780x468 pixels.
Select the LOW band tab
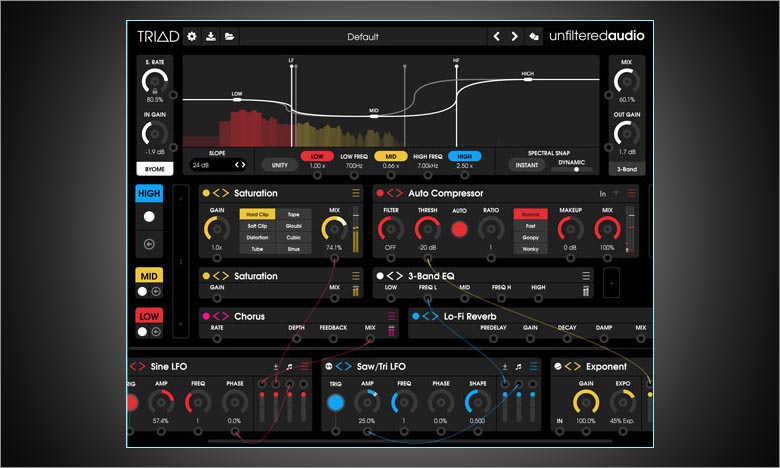[149, 316]
